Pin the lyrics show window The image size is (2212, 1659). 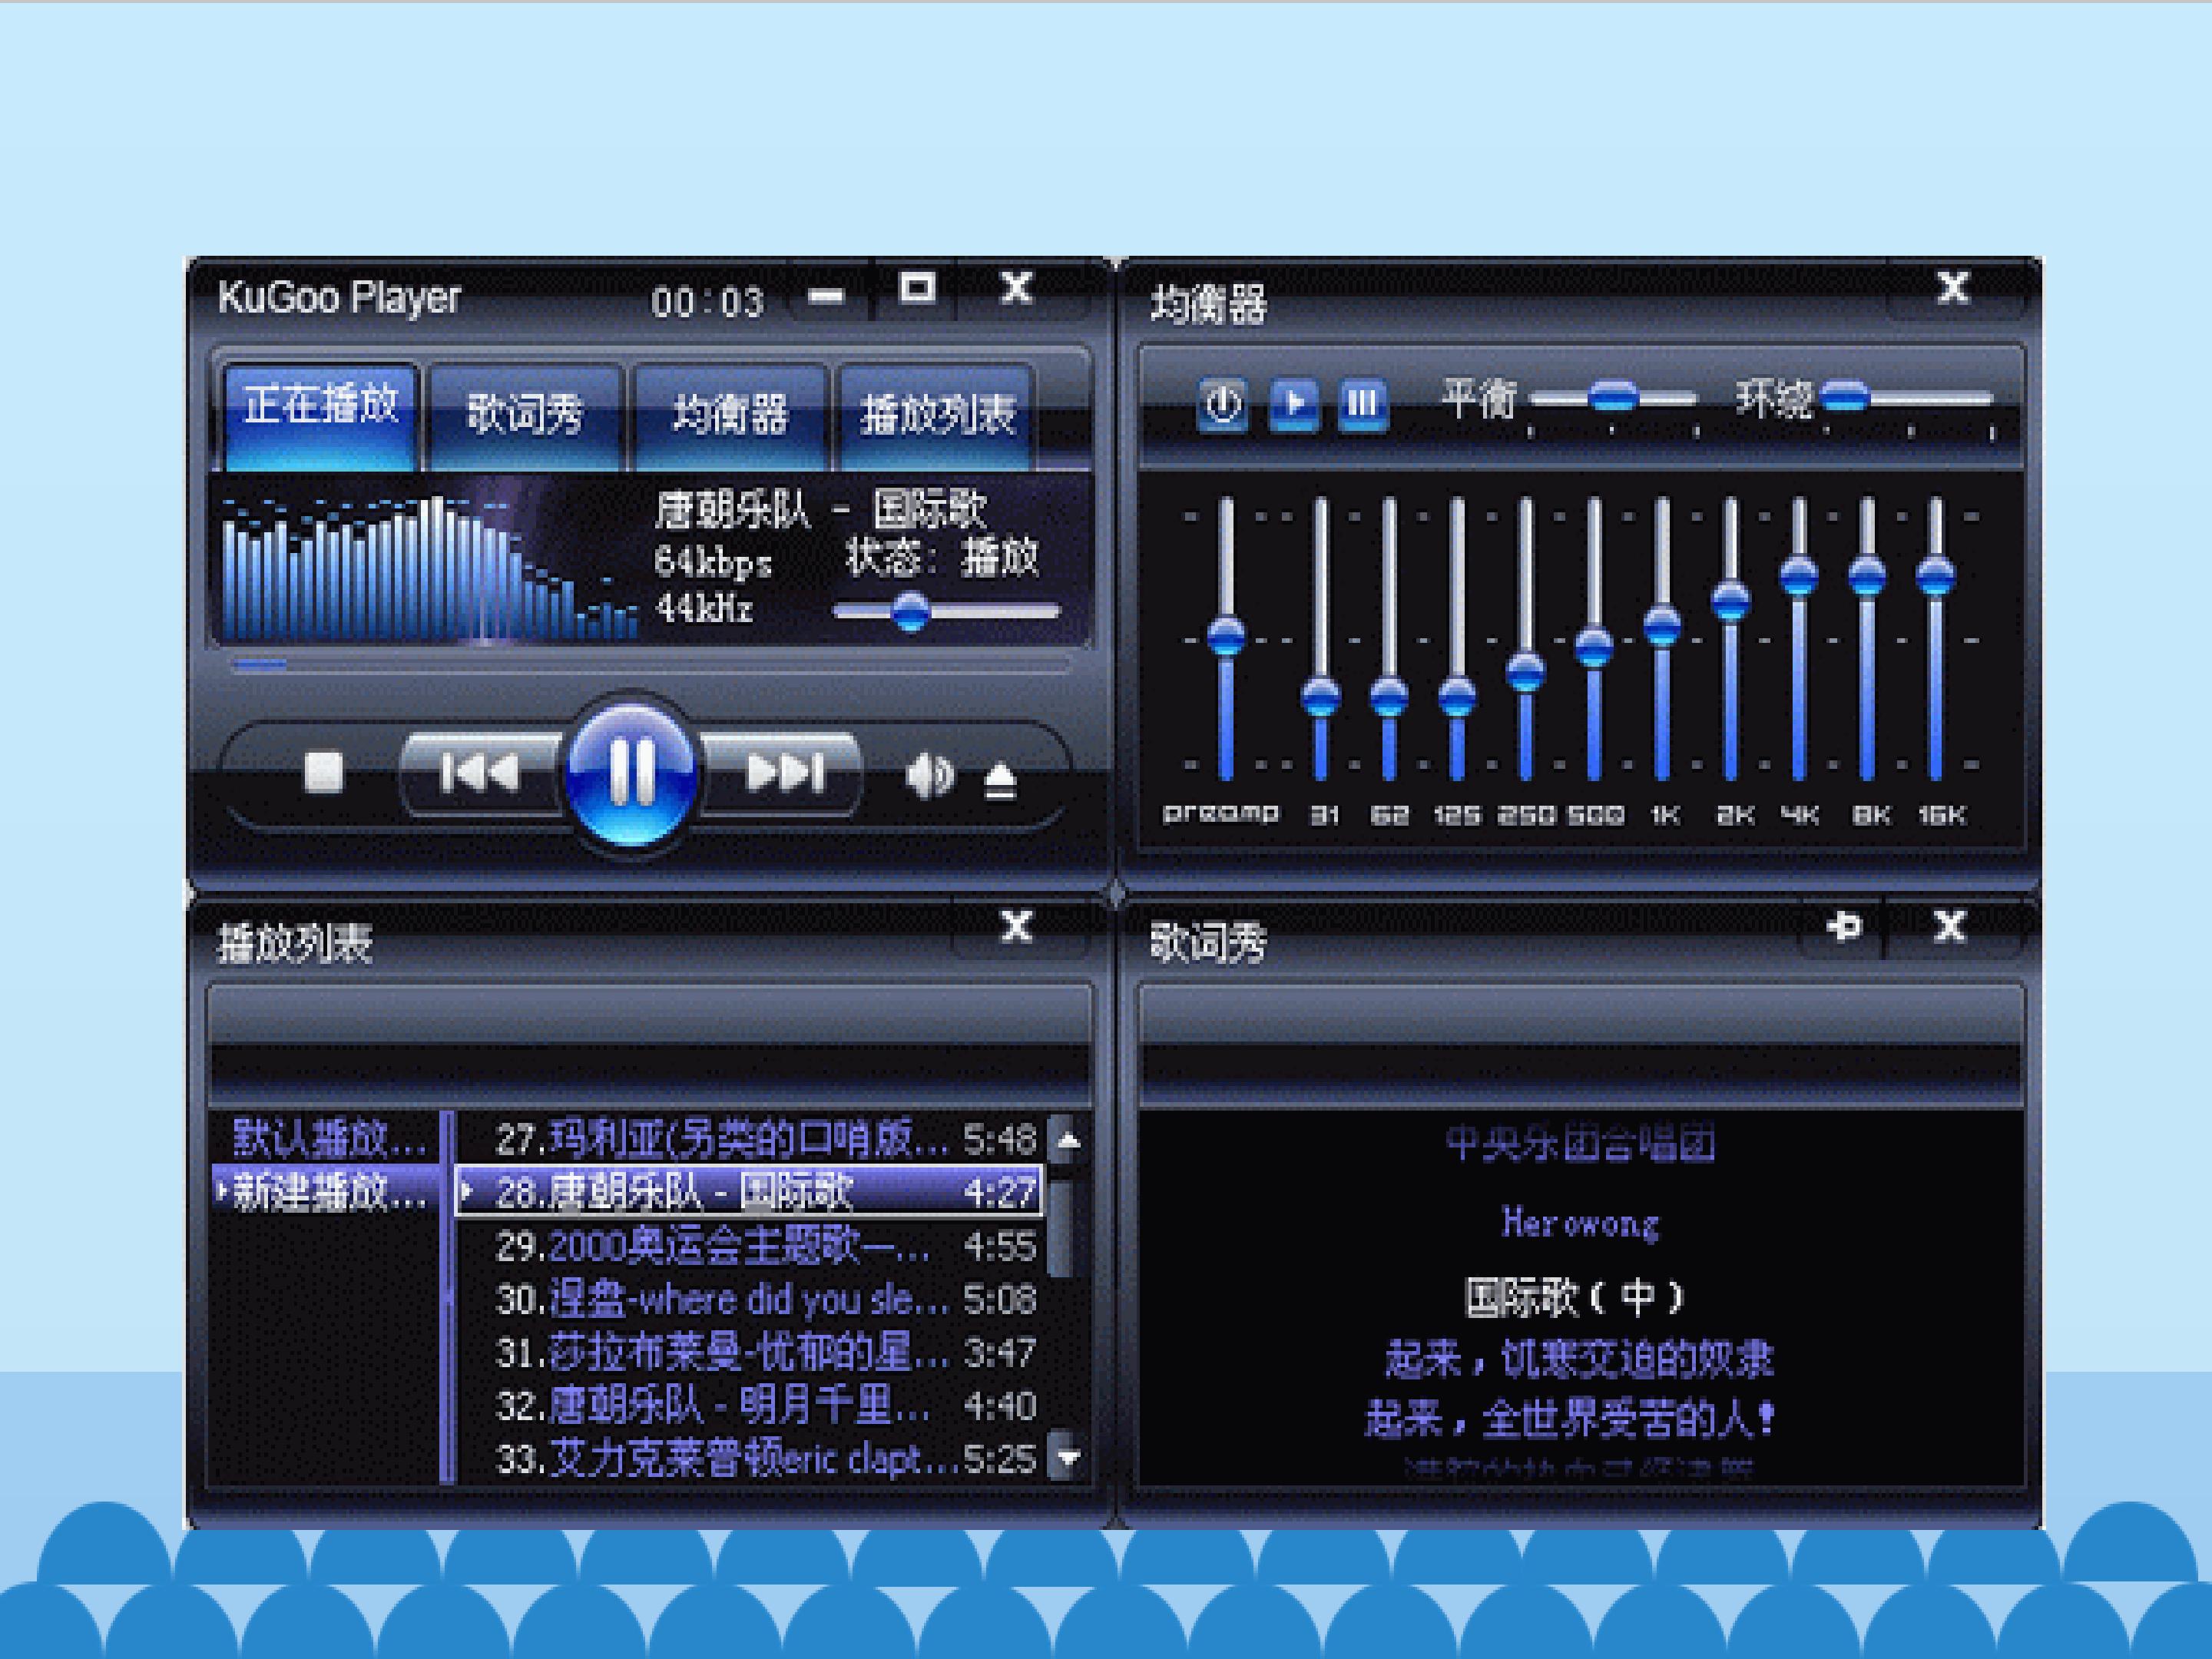(1844, 927)
